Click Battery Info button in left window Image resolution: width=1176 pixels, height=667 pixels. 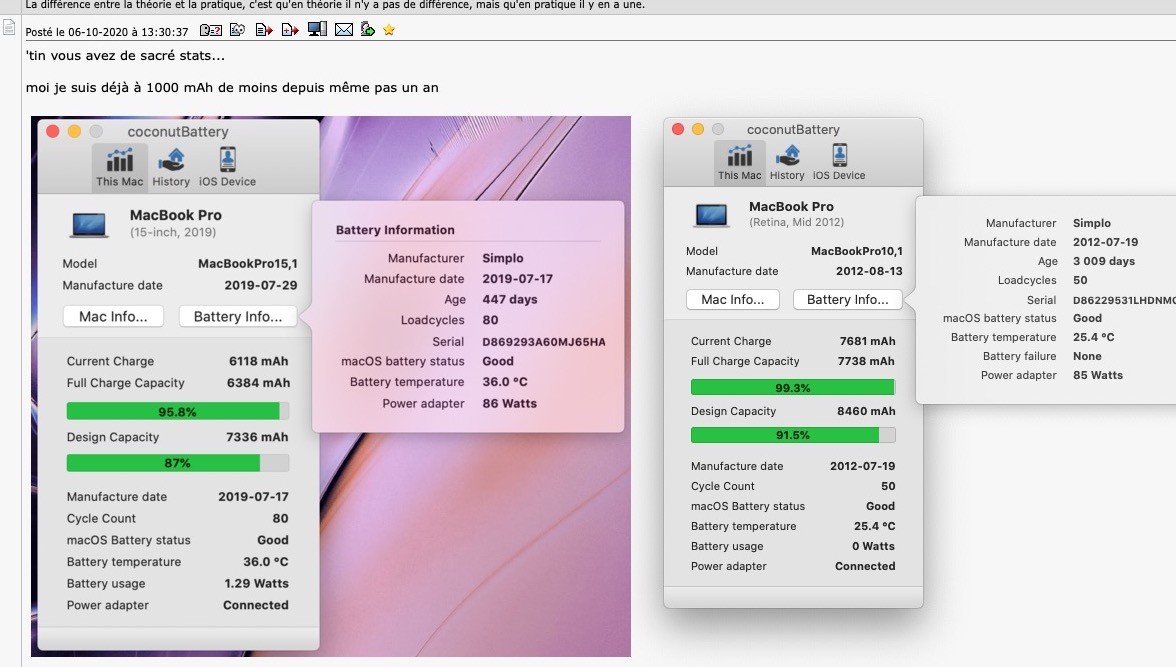[x=238, y=316]
